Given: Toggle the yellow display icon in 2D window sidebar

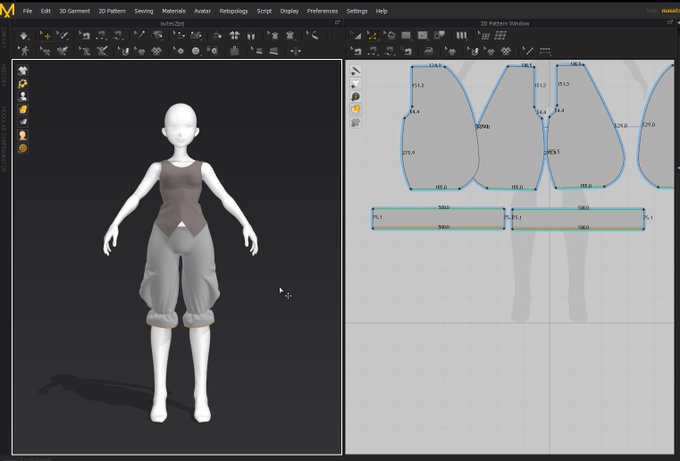Looking at the screenshot, I should coord(355,109).
